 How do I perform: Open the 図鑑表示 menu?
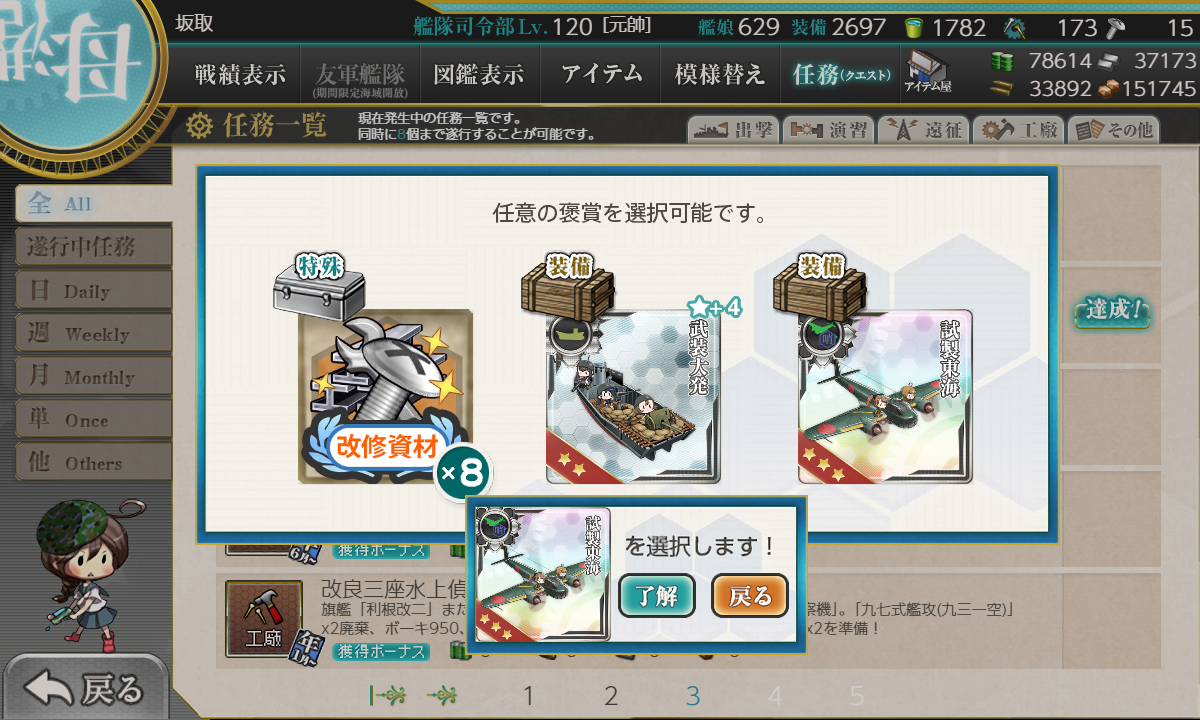pyautogui.click(x=479, y=74)
